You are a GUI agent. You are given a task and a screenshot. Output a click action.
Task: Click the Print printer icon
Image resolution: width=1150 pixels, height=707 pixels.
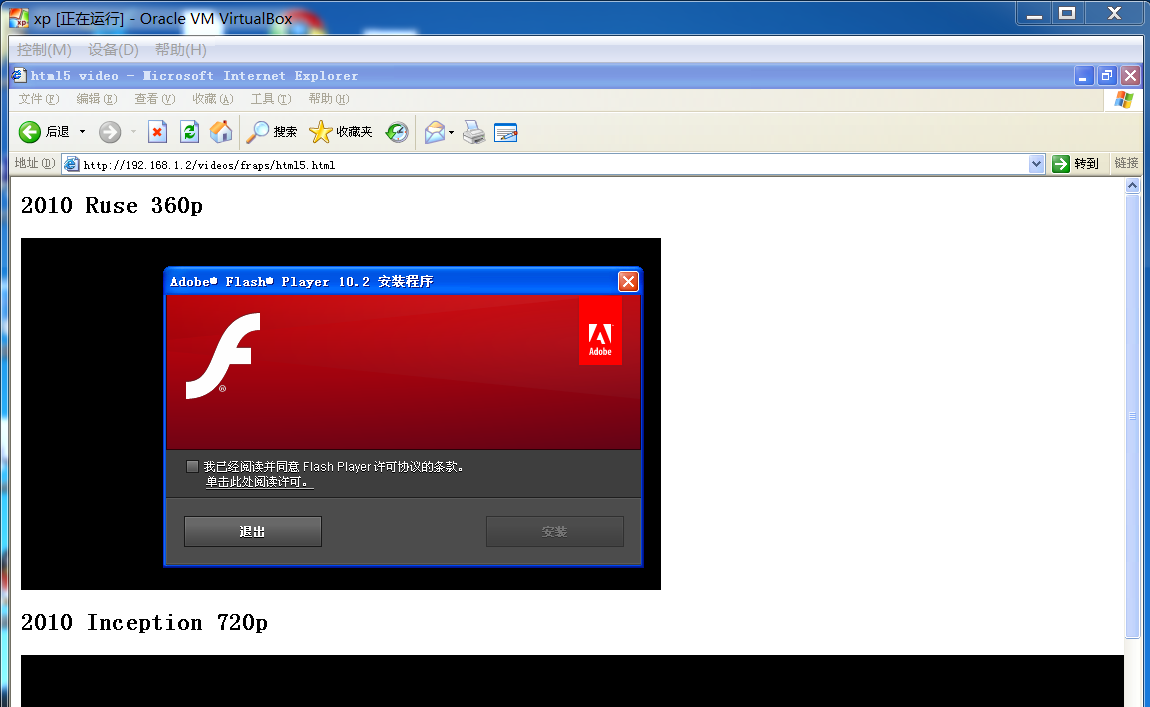tap(474, 132)
